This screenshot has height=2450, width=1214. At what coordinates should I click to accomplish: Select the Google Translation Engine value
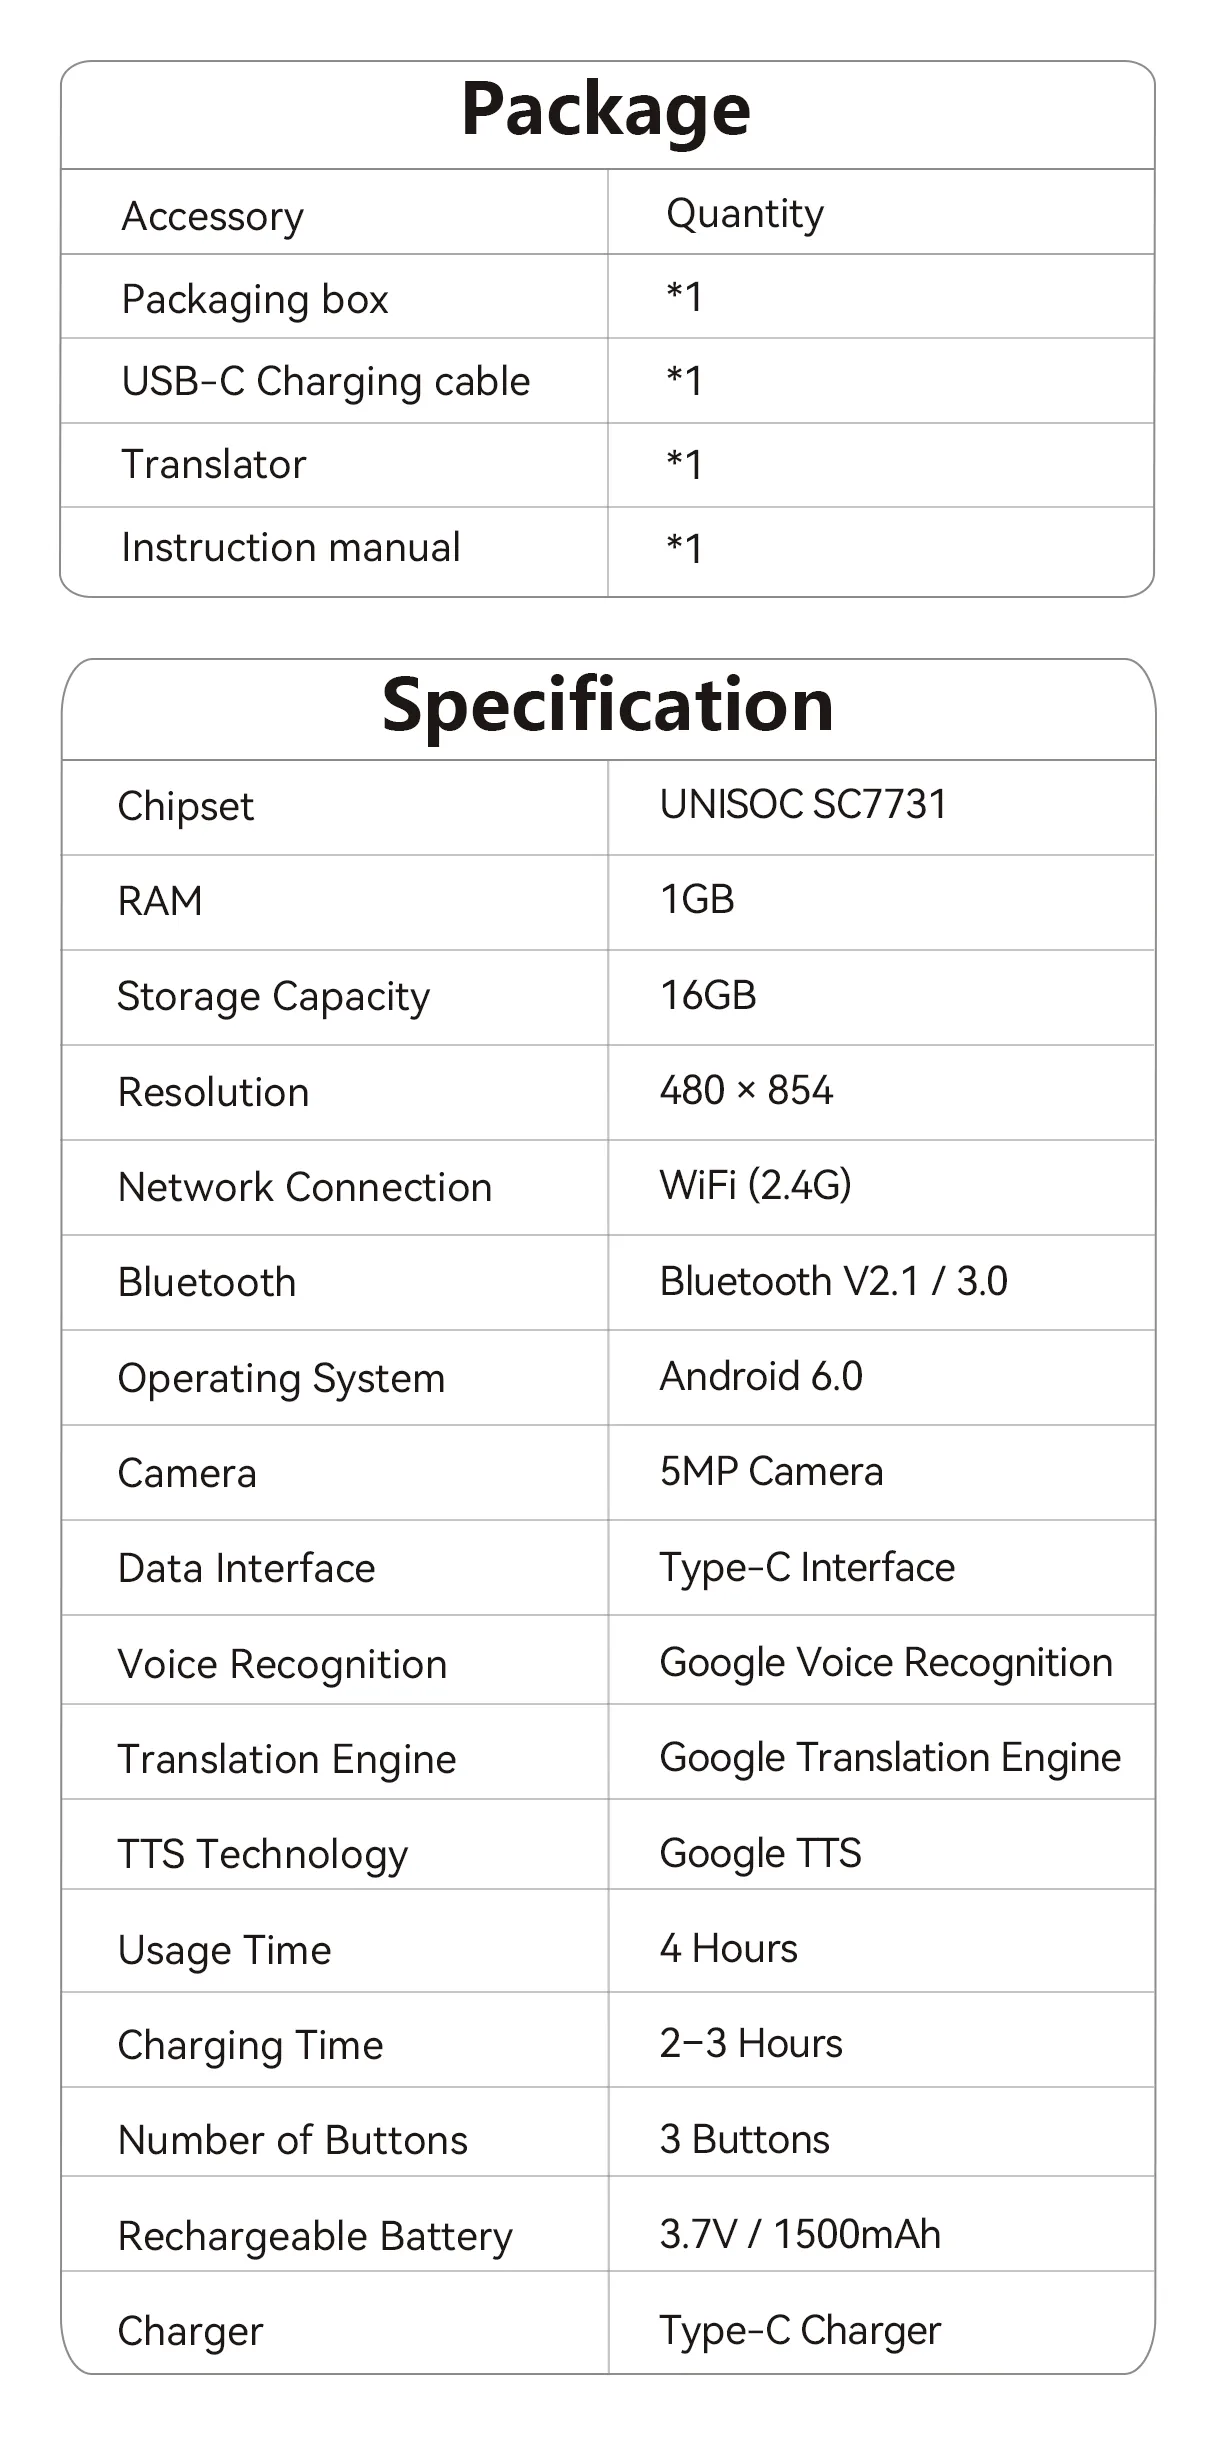point(890,1757)
